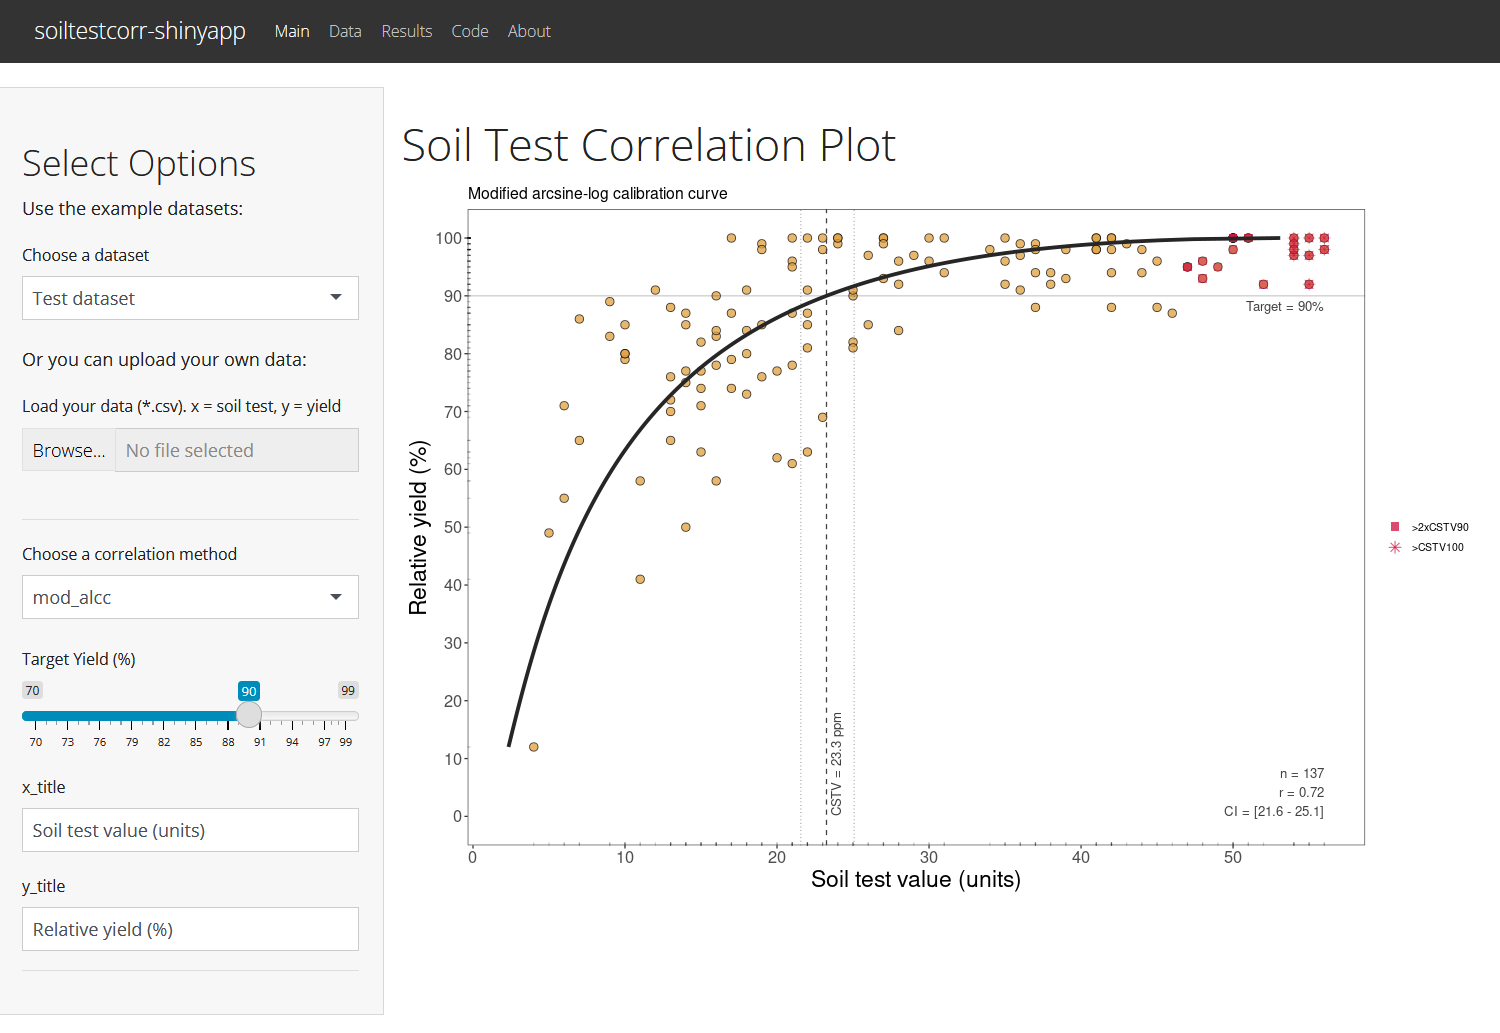Screen dimensions: 1500x1033
Task: Click the x_title text field
Action: 190,830
